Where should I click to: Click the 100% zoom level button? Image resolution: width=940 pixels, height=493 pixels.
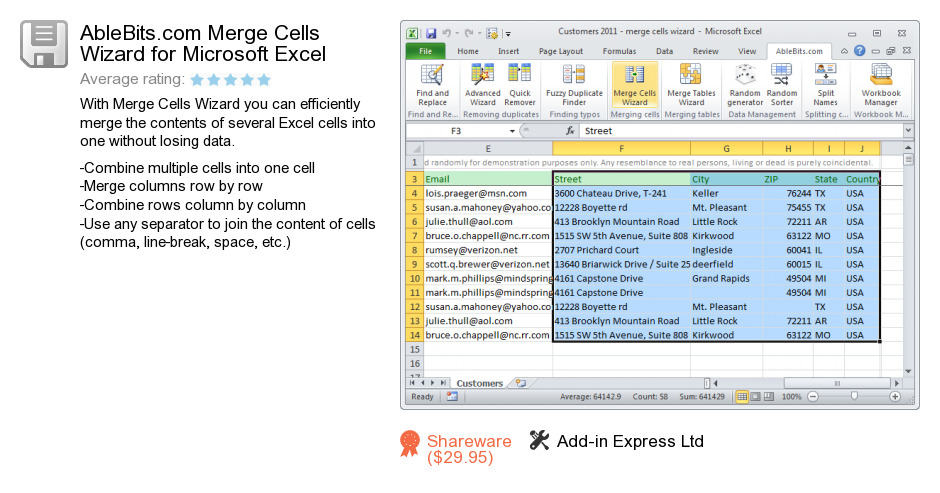(791, 396)
